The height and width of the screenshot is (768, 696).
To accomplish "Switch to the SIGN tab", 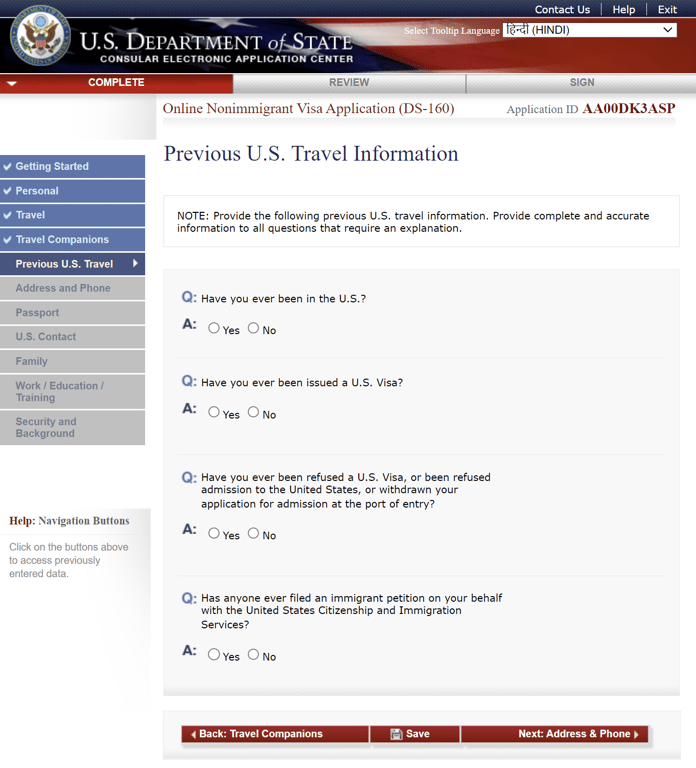I will 582,83.
